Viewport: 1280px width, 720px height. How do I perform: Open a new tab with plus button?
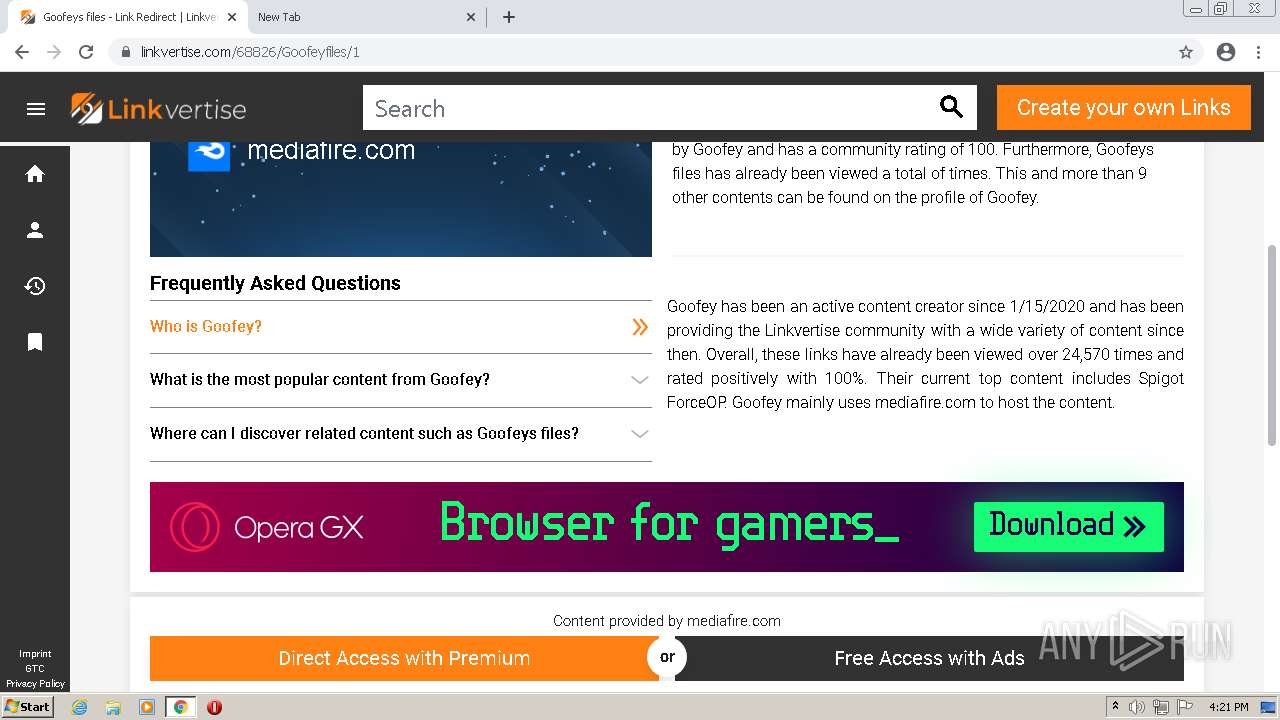coord(509,17)
